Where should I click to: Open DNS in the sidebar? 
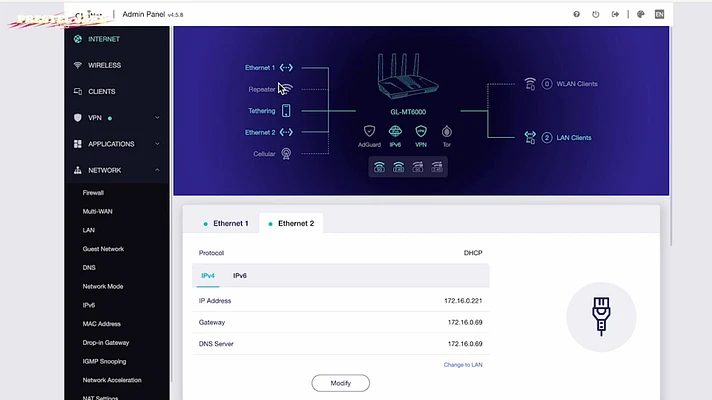coord(89,267)
